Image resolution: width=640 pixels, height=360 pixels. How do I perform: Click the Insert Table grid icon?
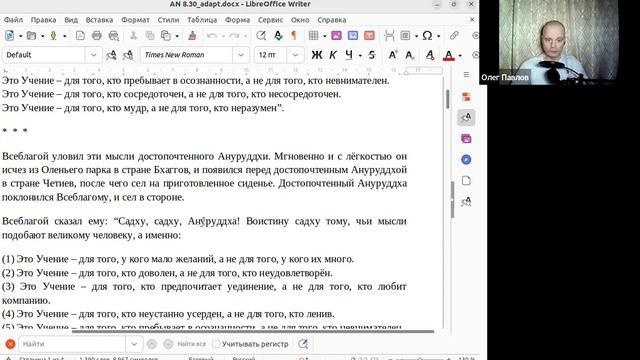(x=313, y=36)
